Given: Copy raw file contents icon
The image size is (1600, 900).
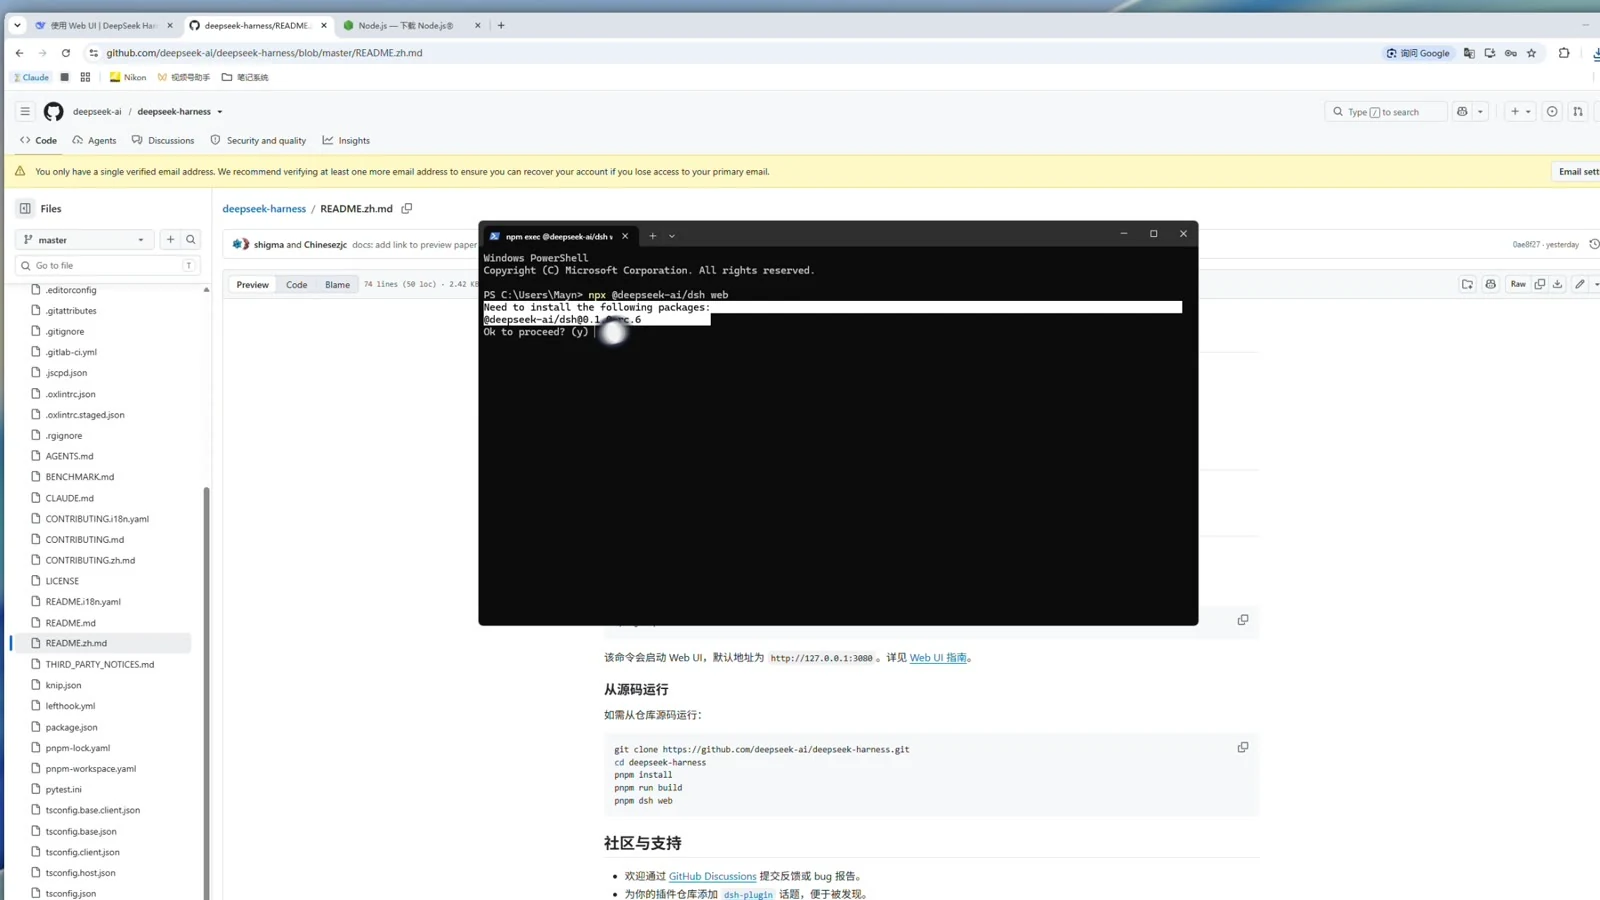Looking at the screenshot, I should tap(1540, 284).
